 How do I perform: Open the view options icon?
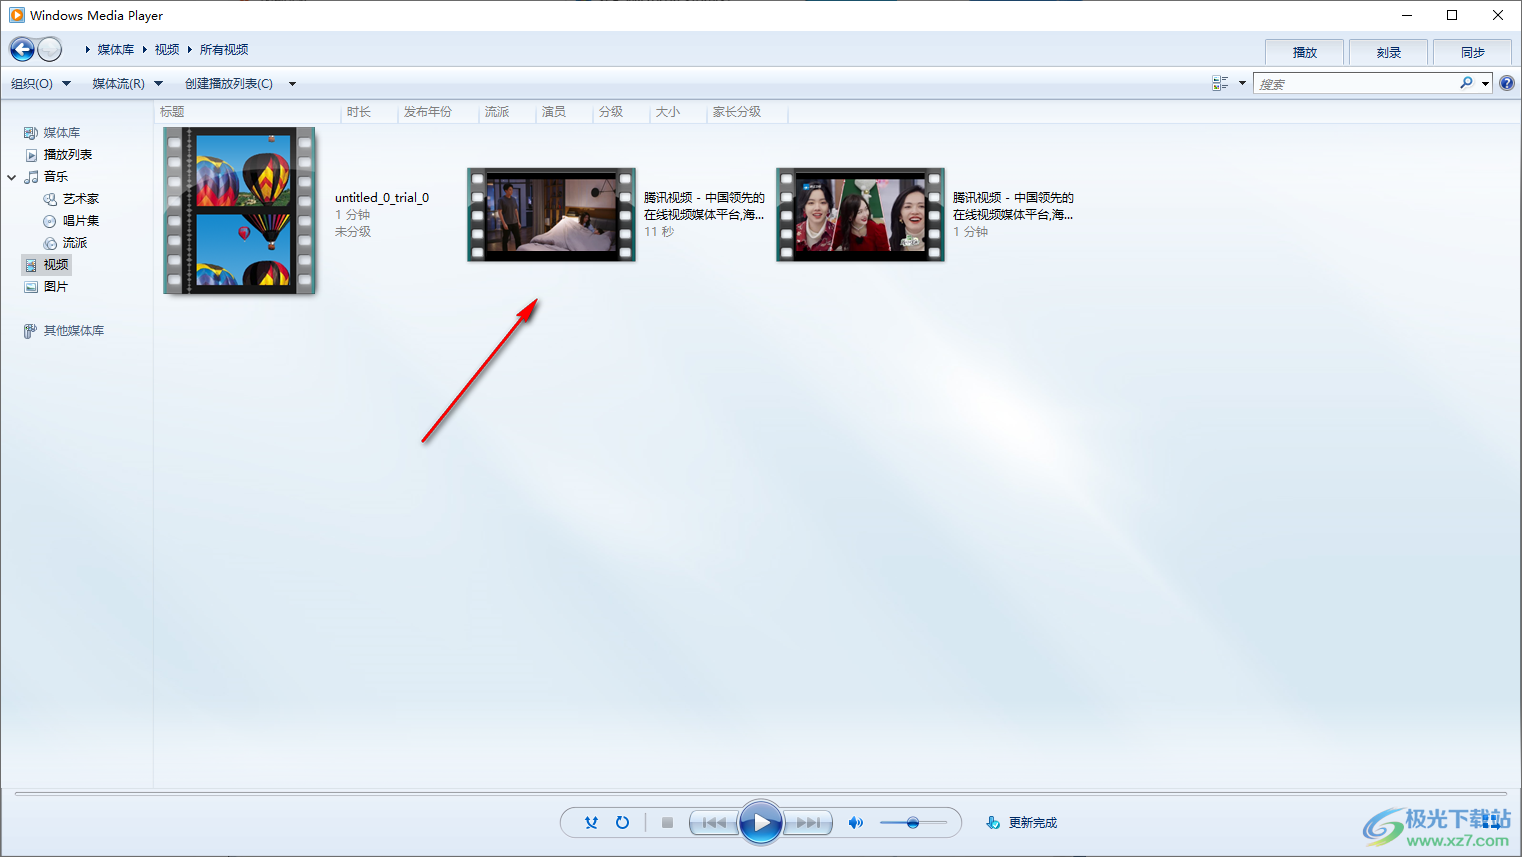[x=1220, y=84]
